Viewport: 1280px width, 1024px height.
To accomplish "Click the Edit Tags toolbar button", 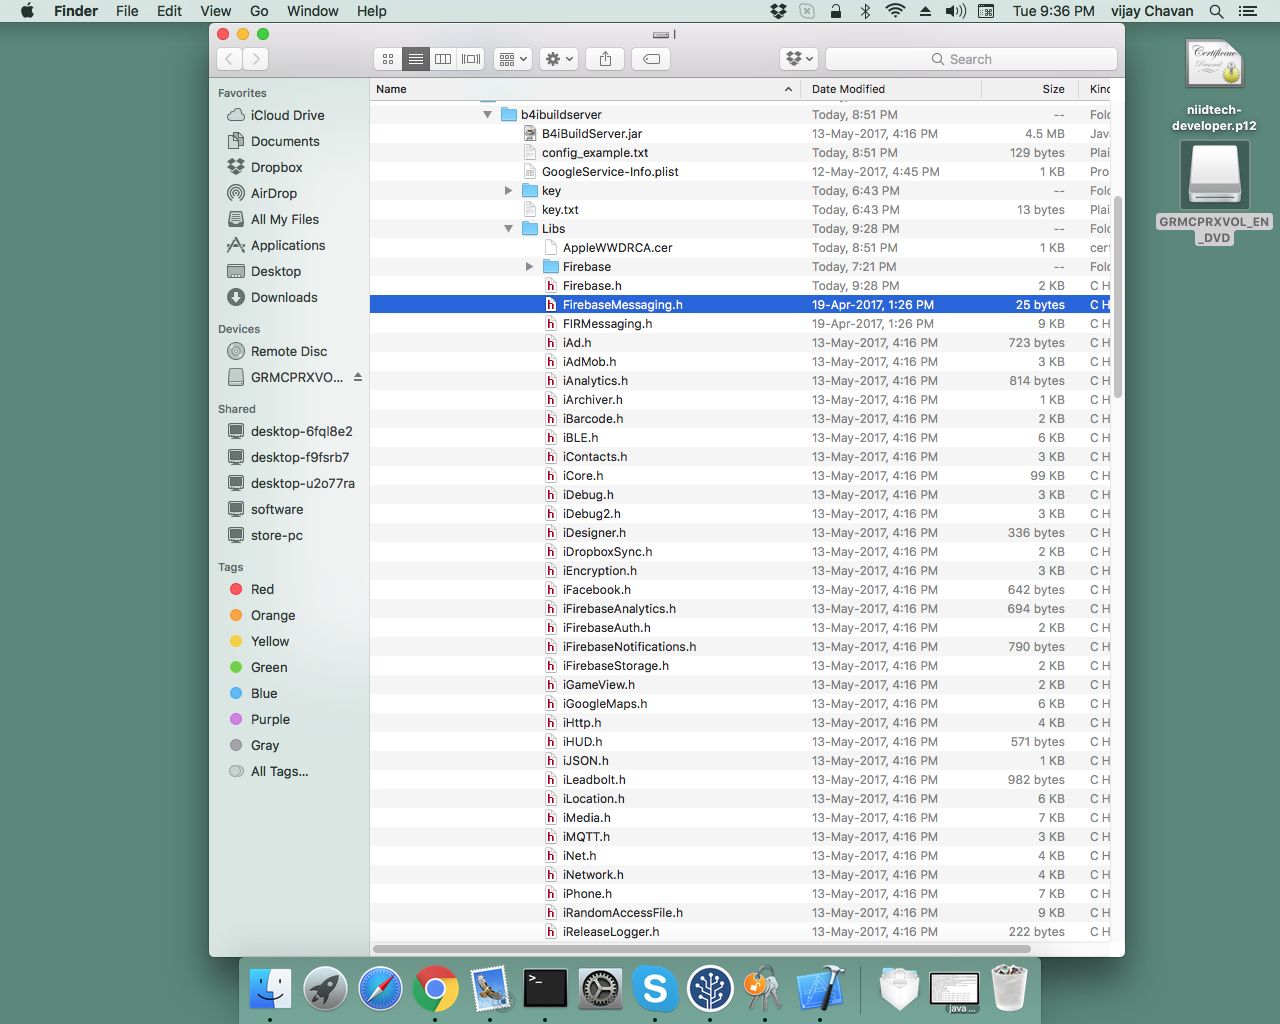I will click(x=651, y=59).
